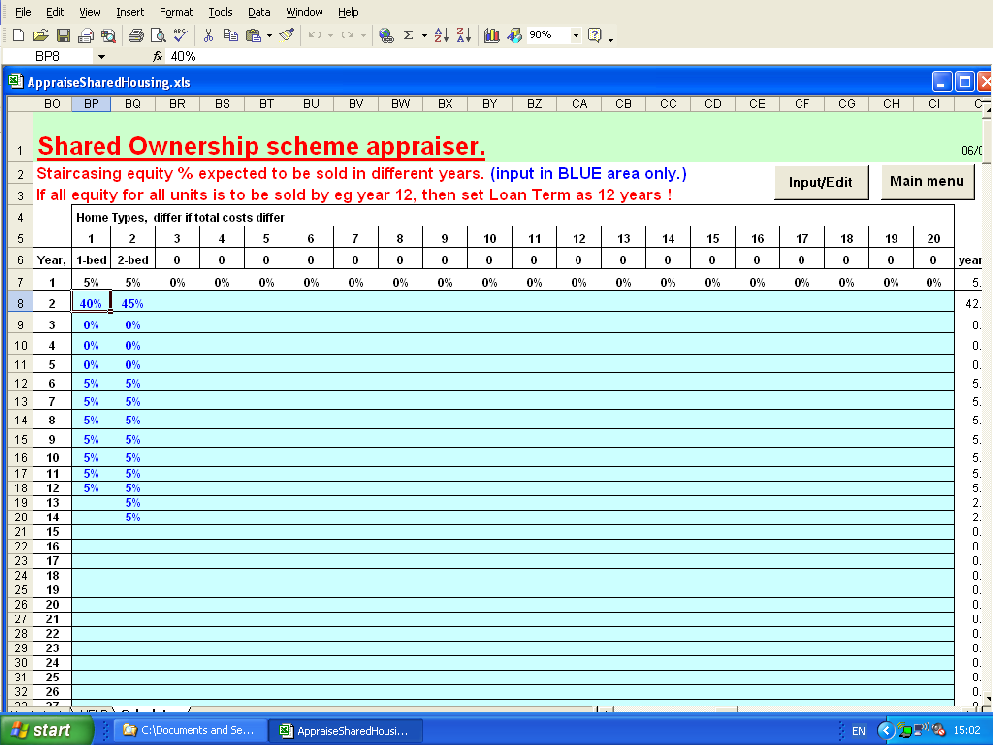The width and height of the screenshot is (993, 745).
Task: Open the Insert menu
Action: (130, 12)
